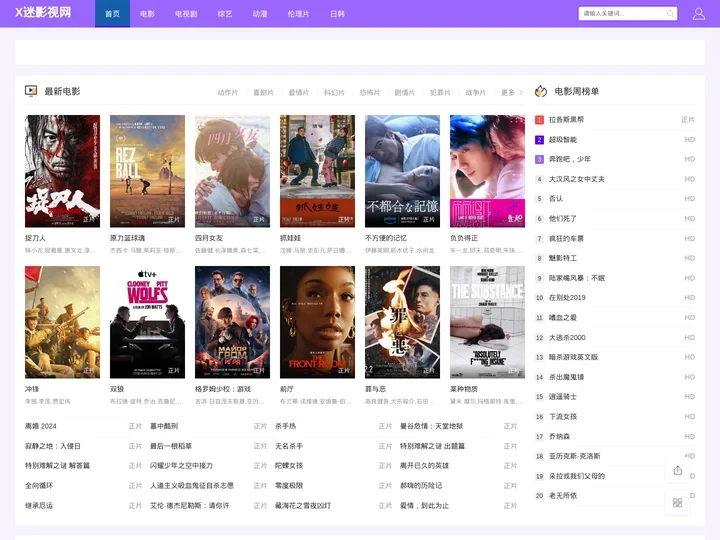
Task: Expand 更多 movie categories
Action: click(x=512, y=92)
